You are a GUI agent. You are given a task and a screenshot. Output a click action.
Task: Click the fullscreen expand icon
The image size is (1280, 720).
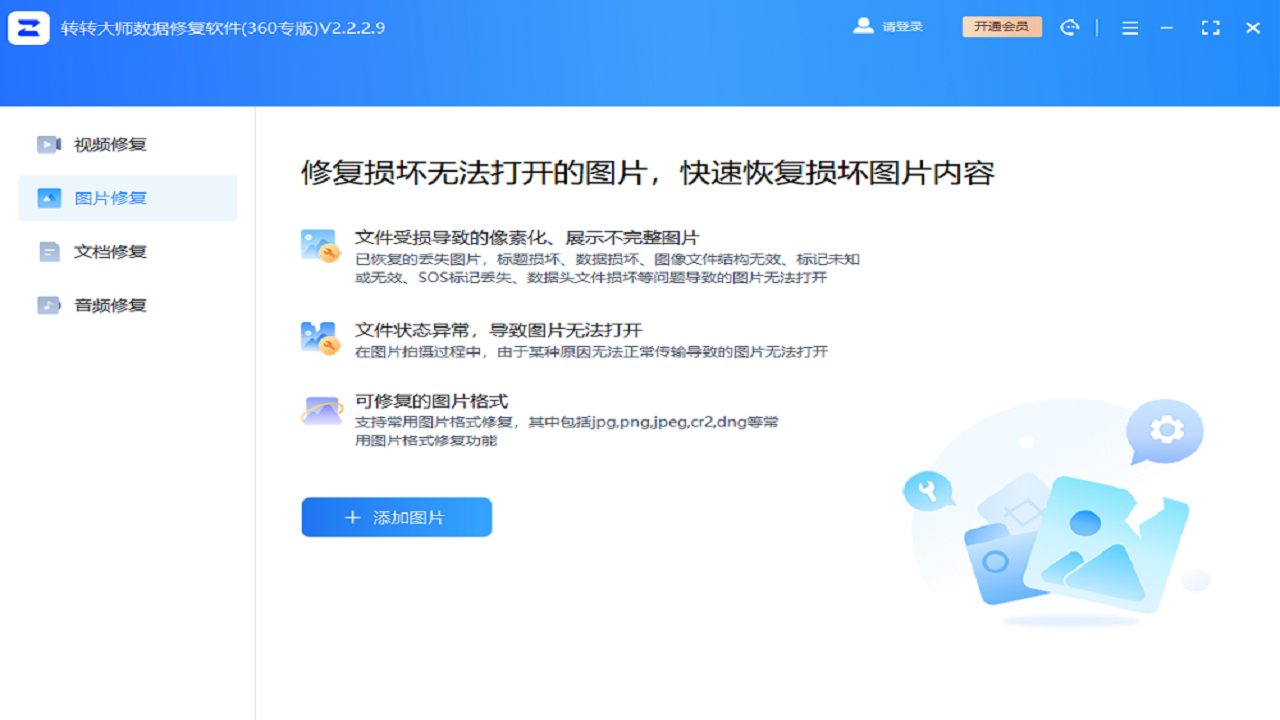coord(1210,27)
